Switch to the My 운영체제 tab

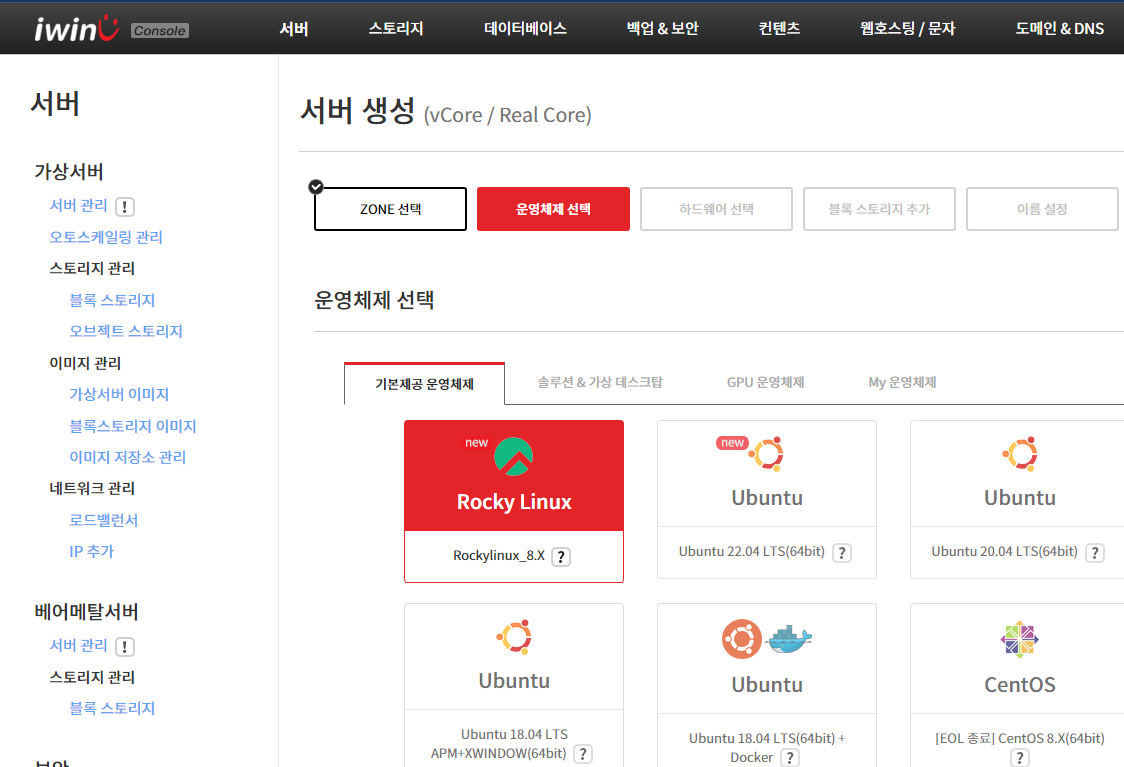903,382
